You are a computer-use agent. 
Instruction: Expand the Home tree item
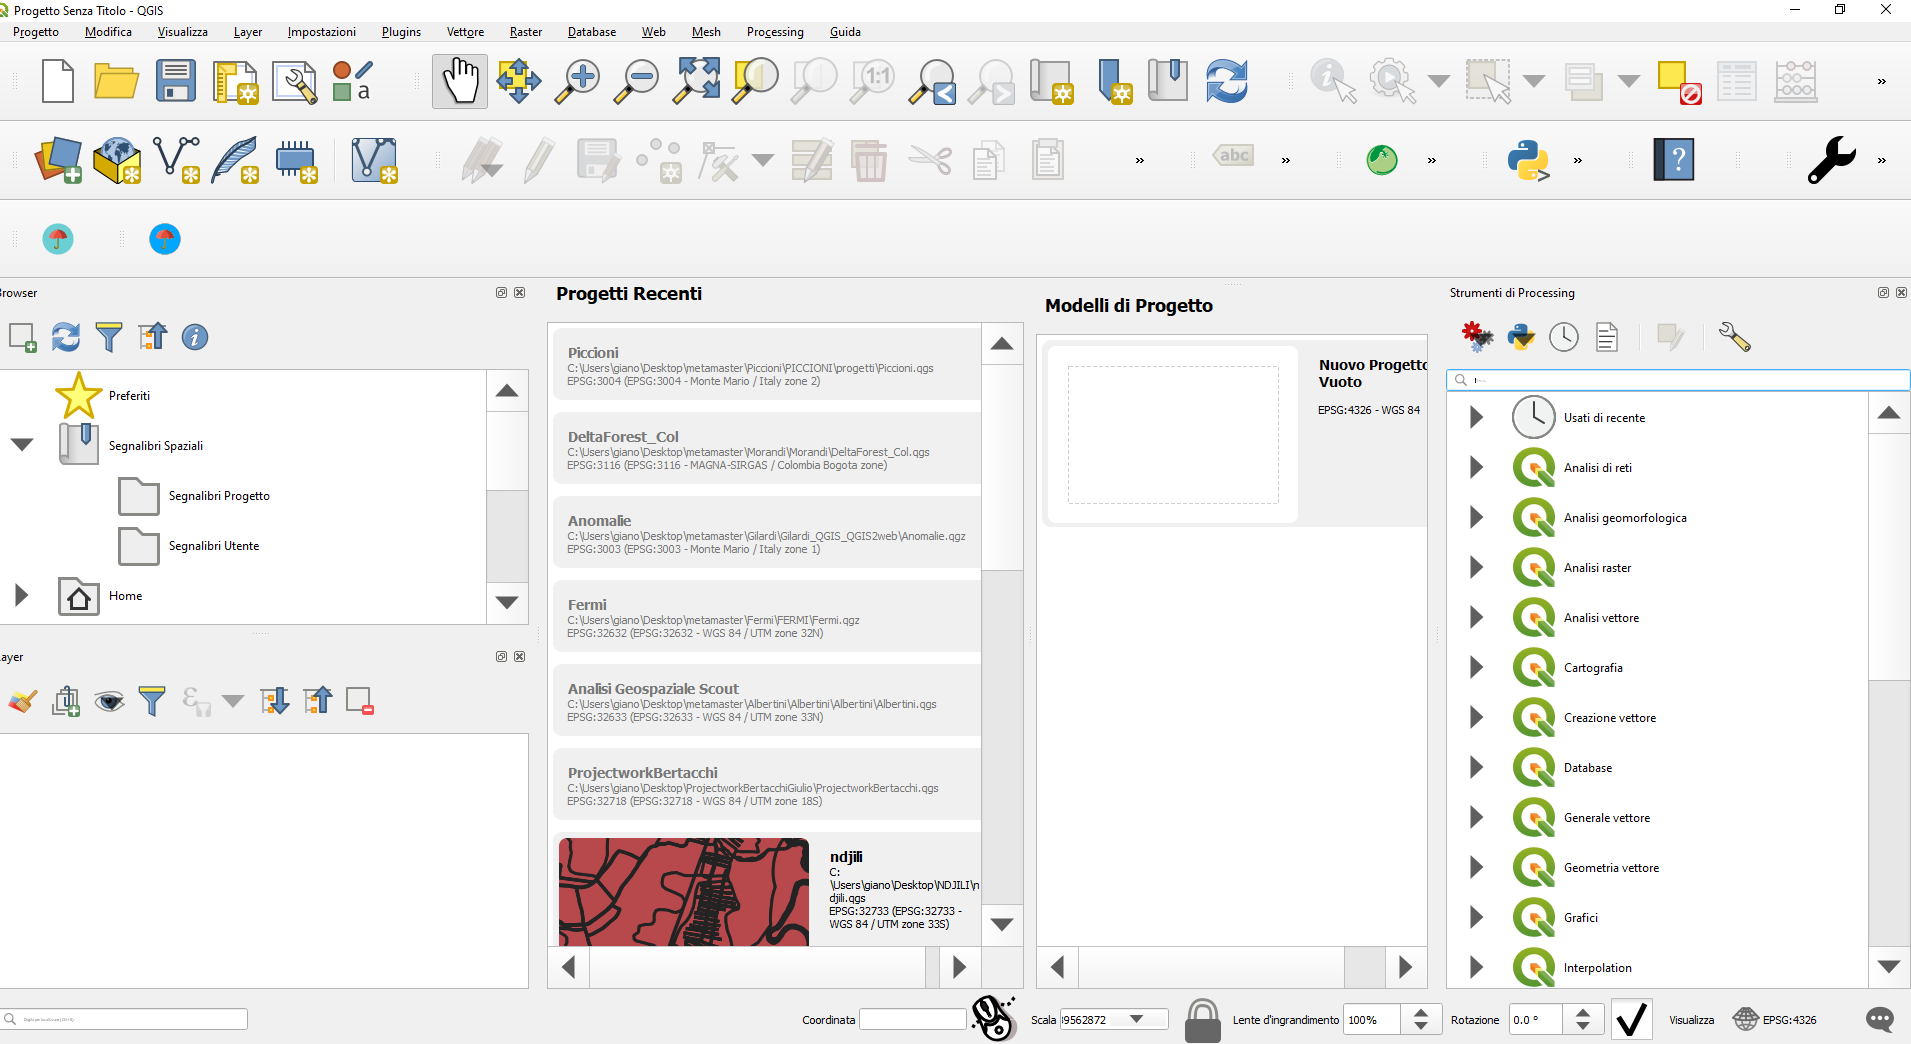21,596
